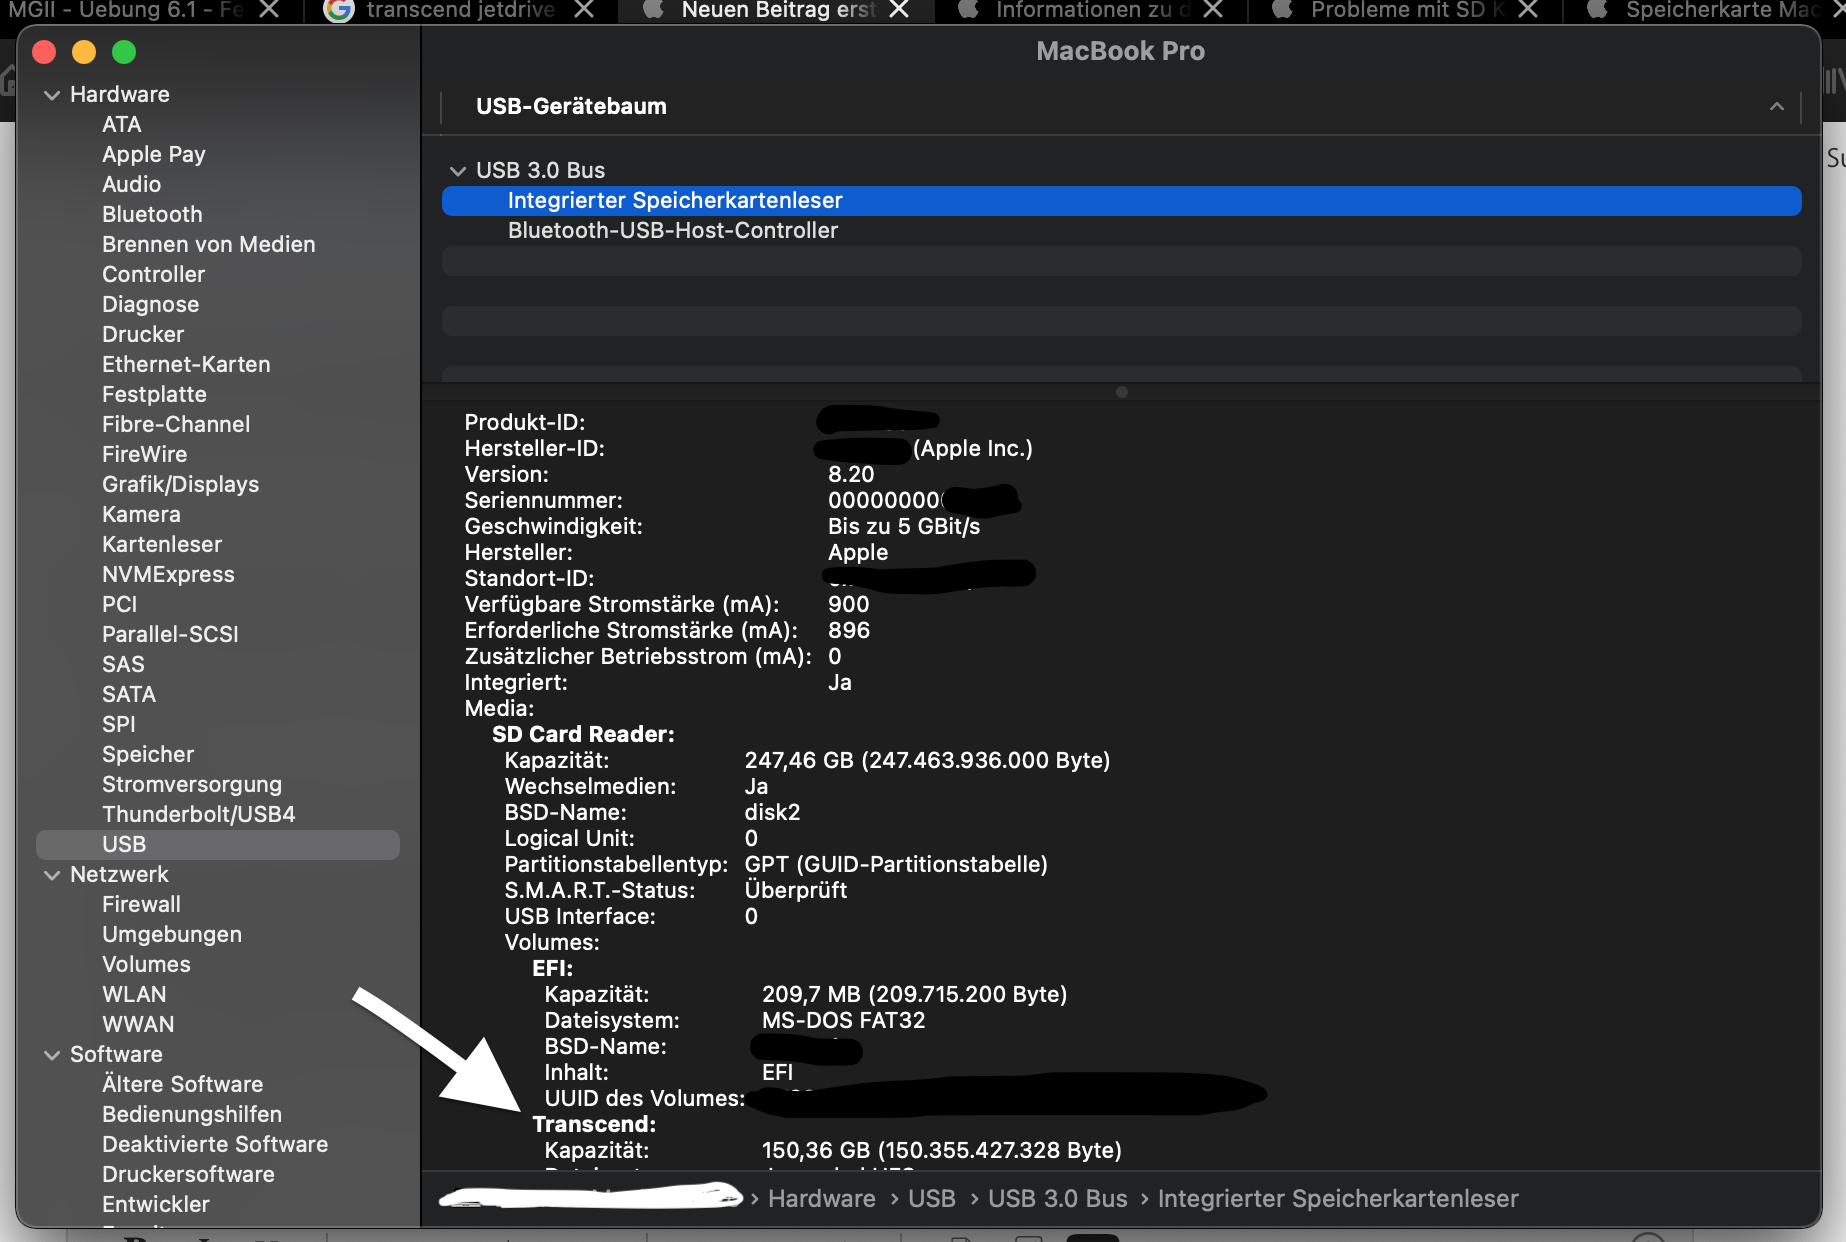Close the transcend jetdrive tab
This screenshot has width=1846, height=1242.
tap(584, 10)
